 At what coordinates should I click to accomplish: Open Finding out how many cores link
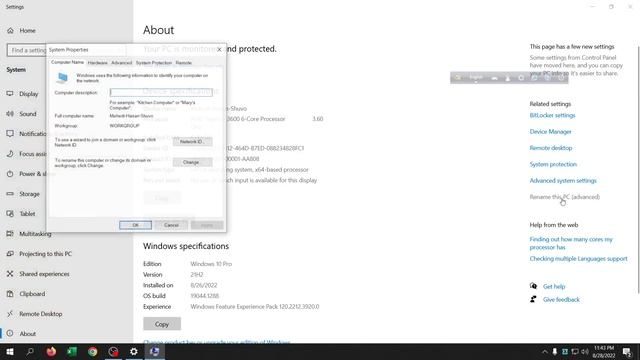coord(571,243)
